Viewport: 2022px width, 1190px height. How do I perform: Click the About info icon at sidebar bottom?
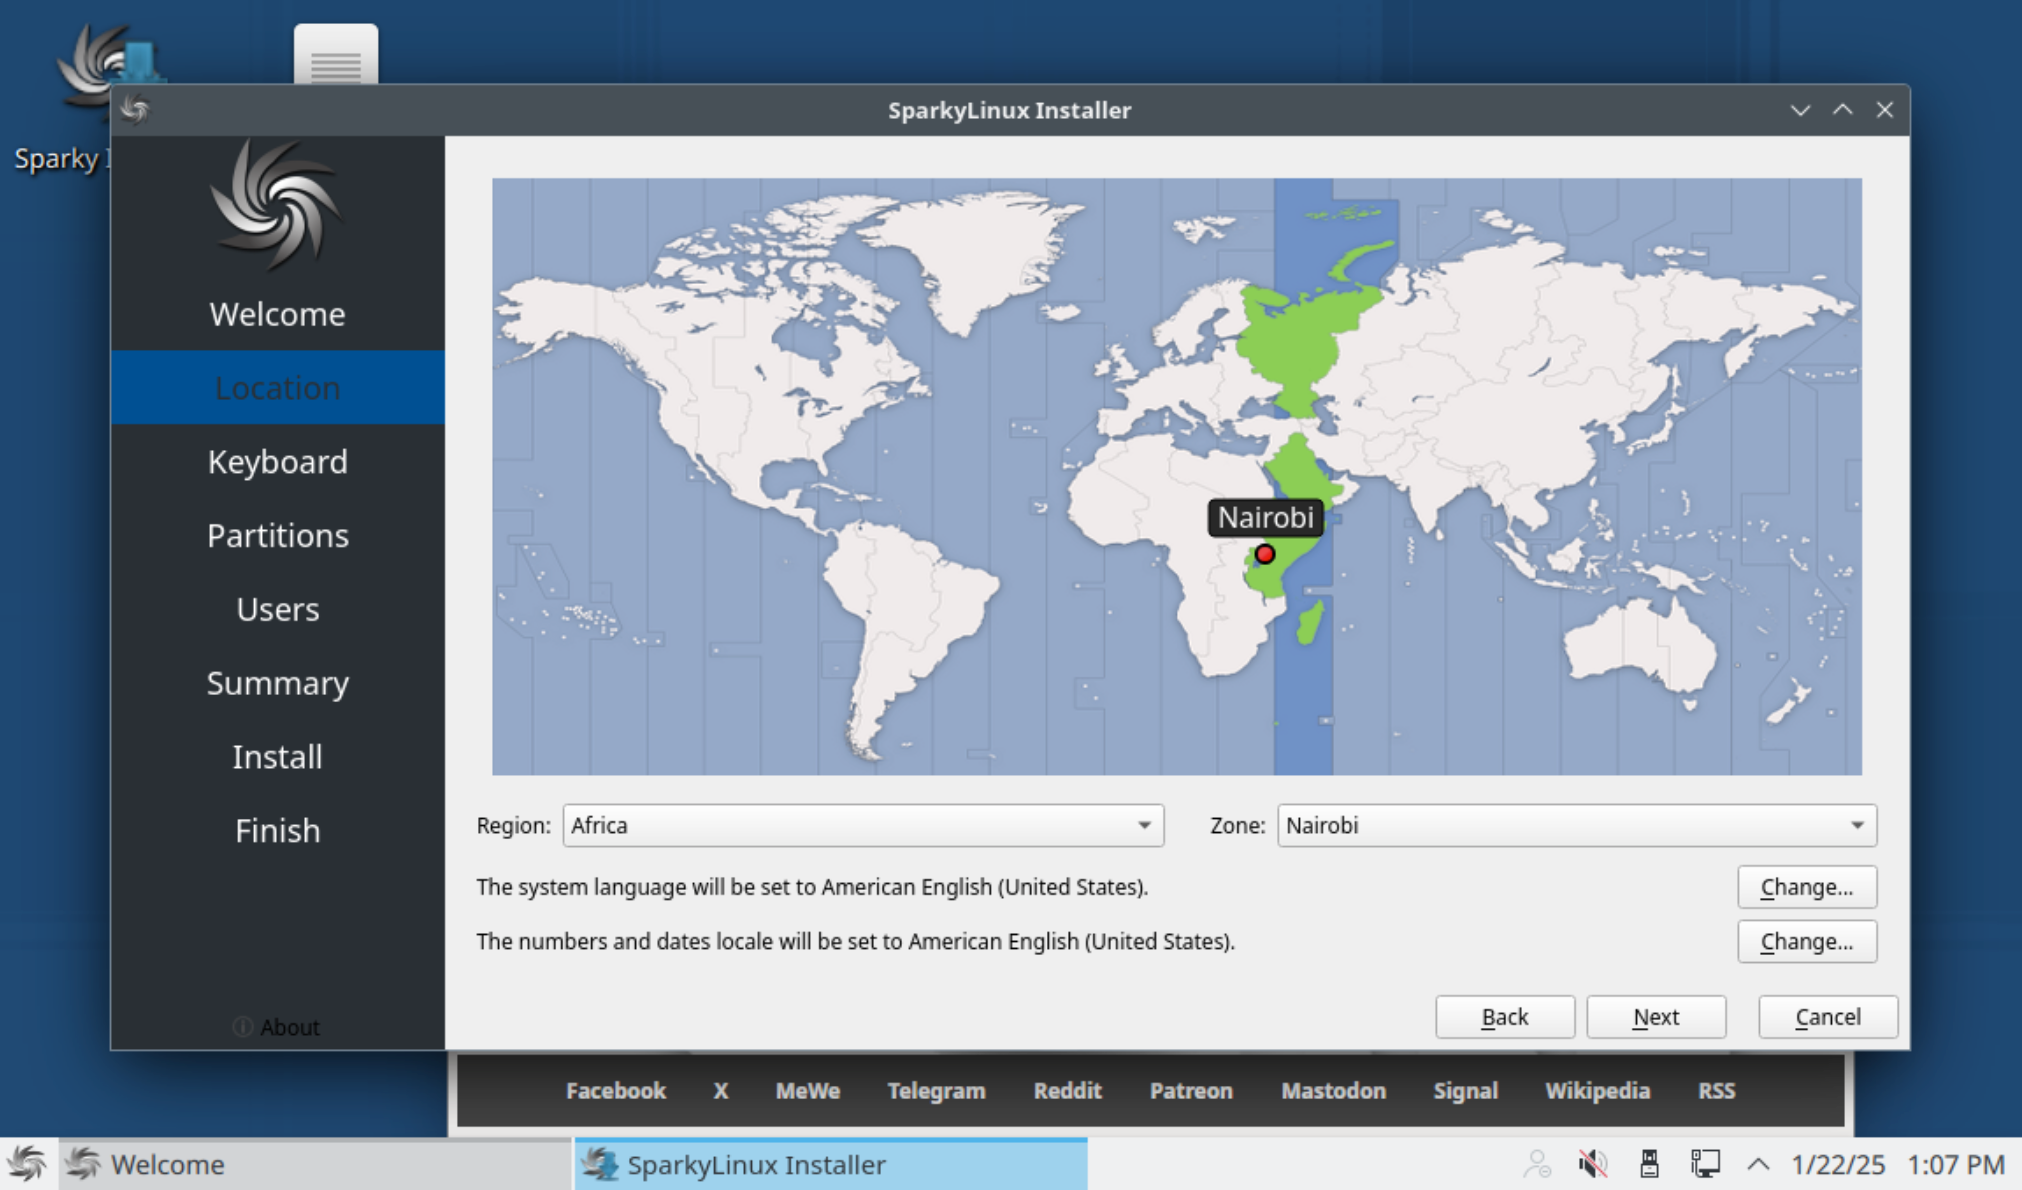click(x=243, y=1026)
